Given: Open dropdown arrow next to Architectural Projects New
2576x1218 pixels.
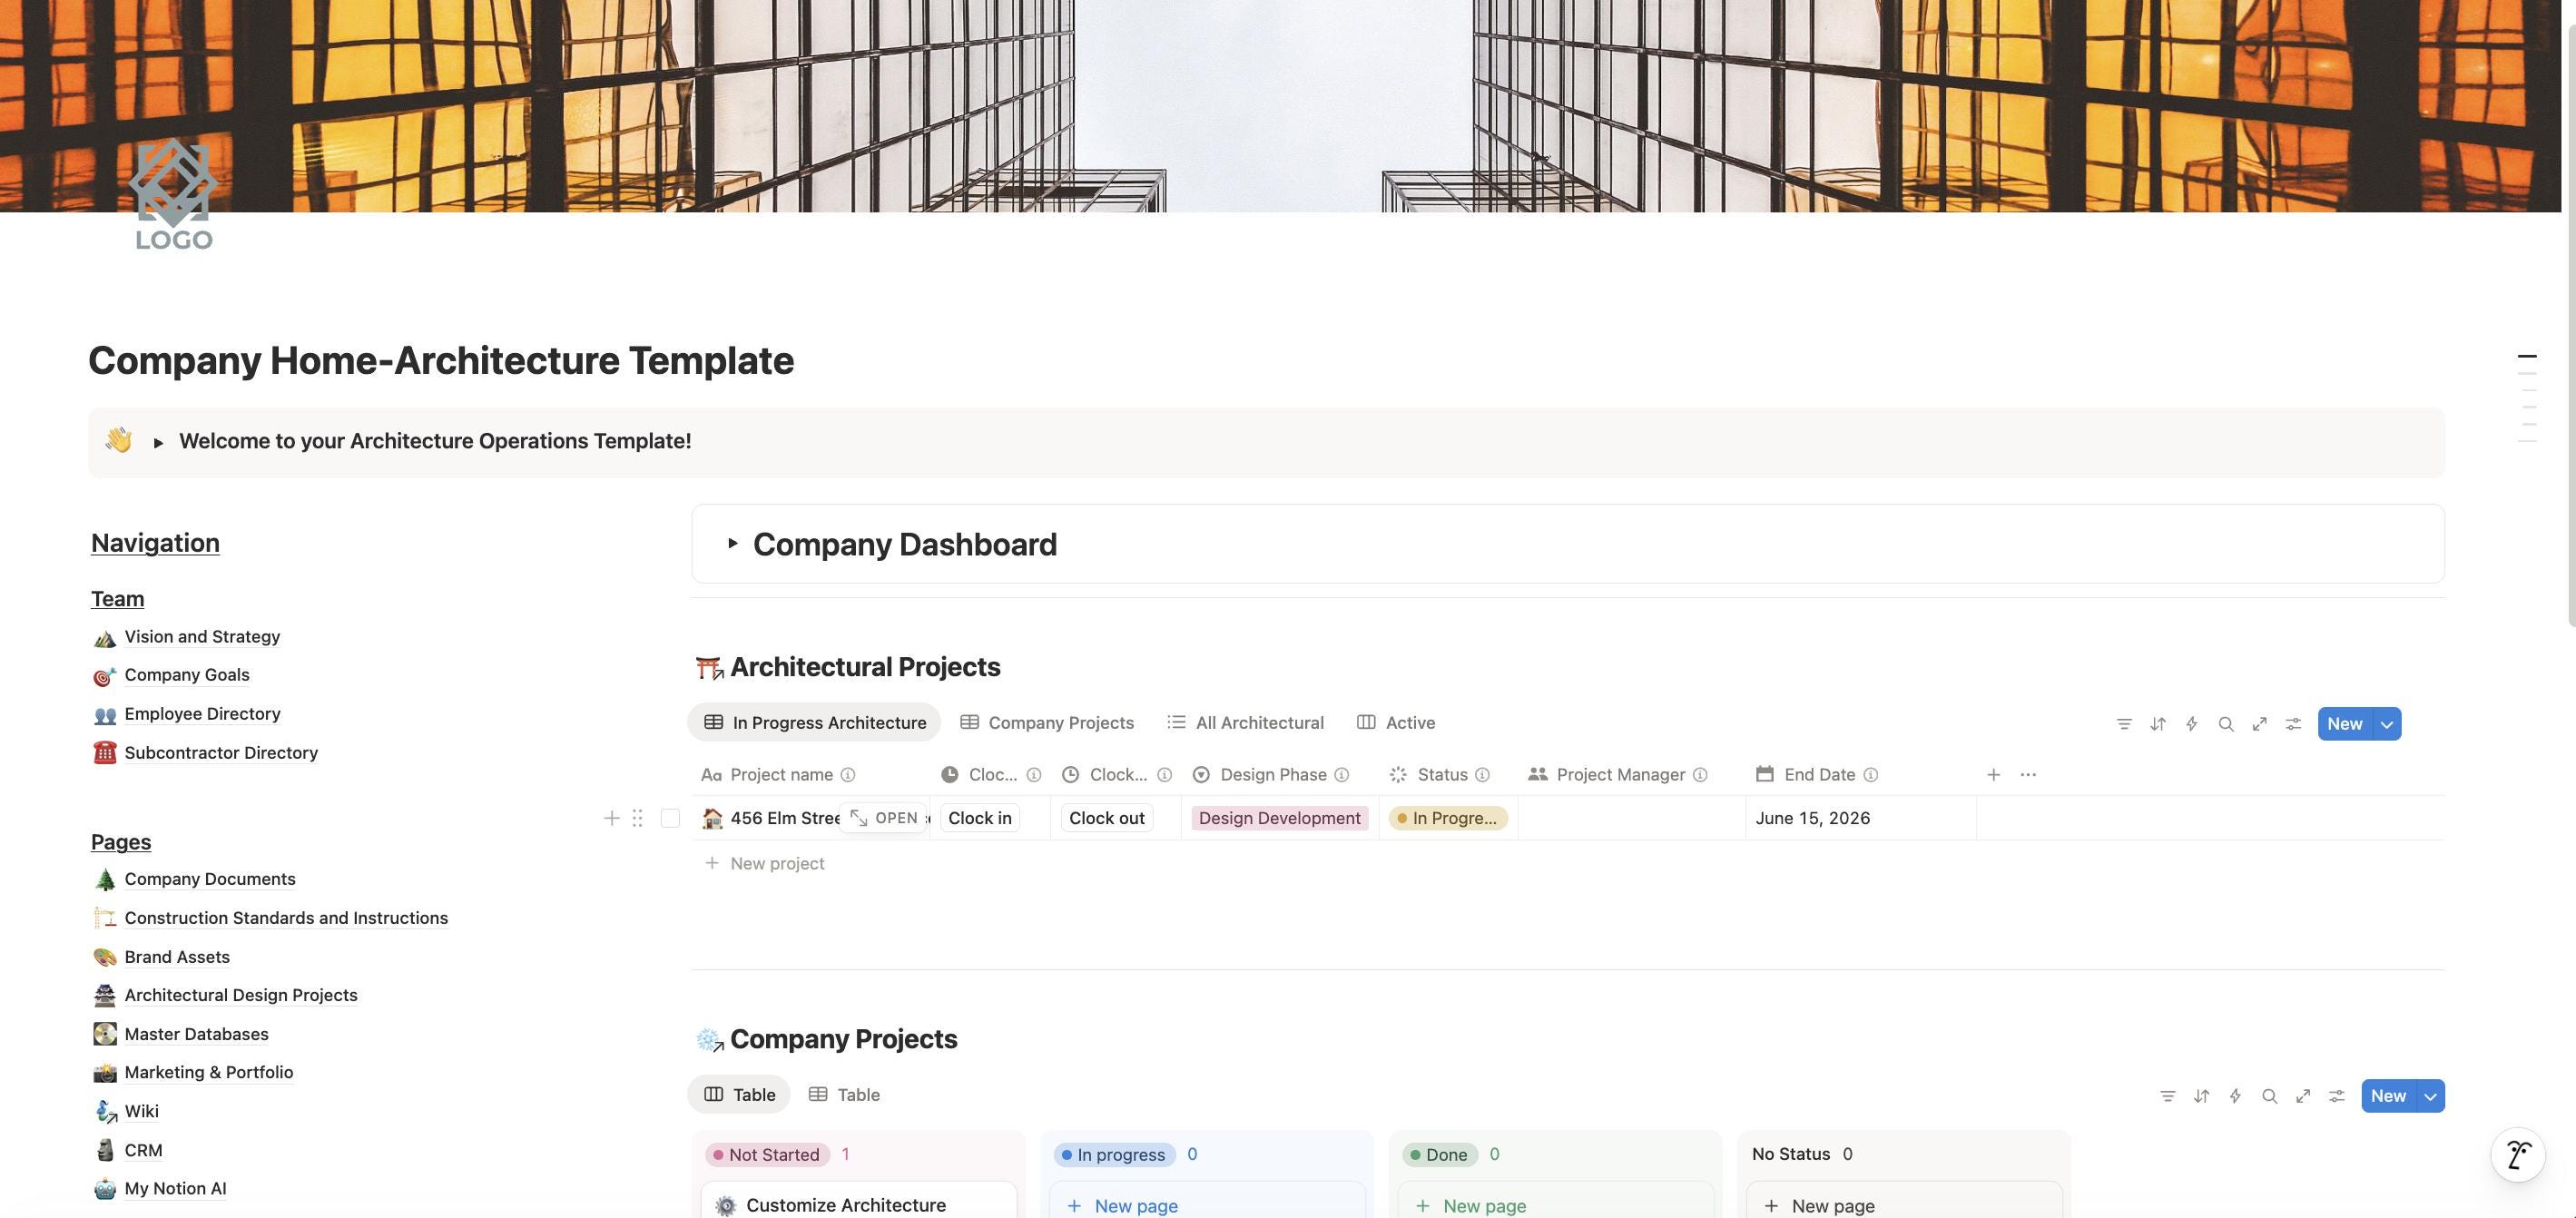Looking at the screenshot, I should click(x=2387, y=724).
